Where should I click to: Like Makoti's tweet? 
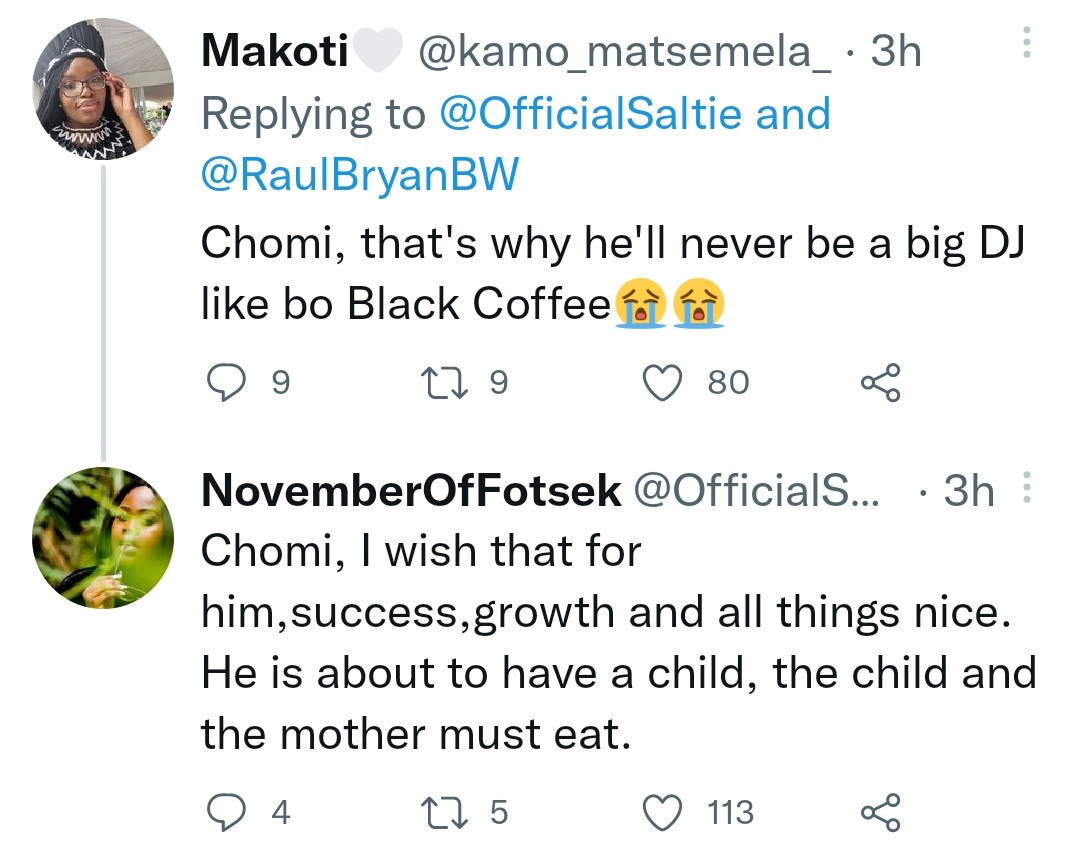coord(663,382)
